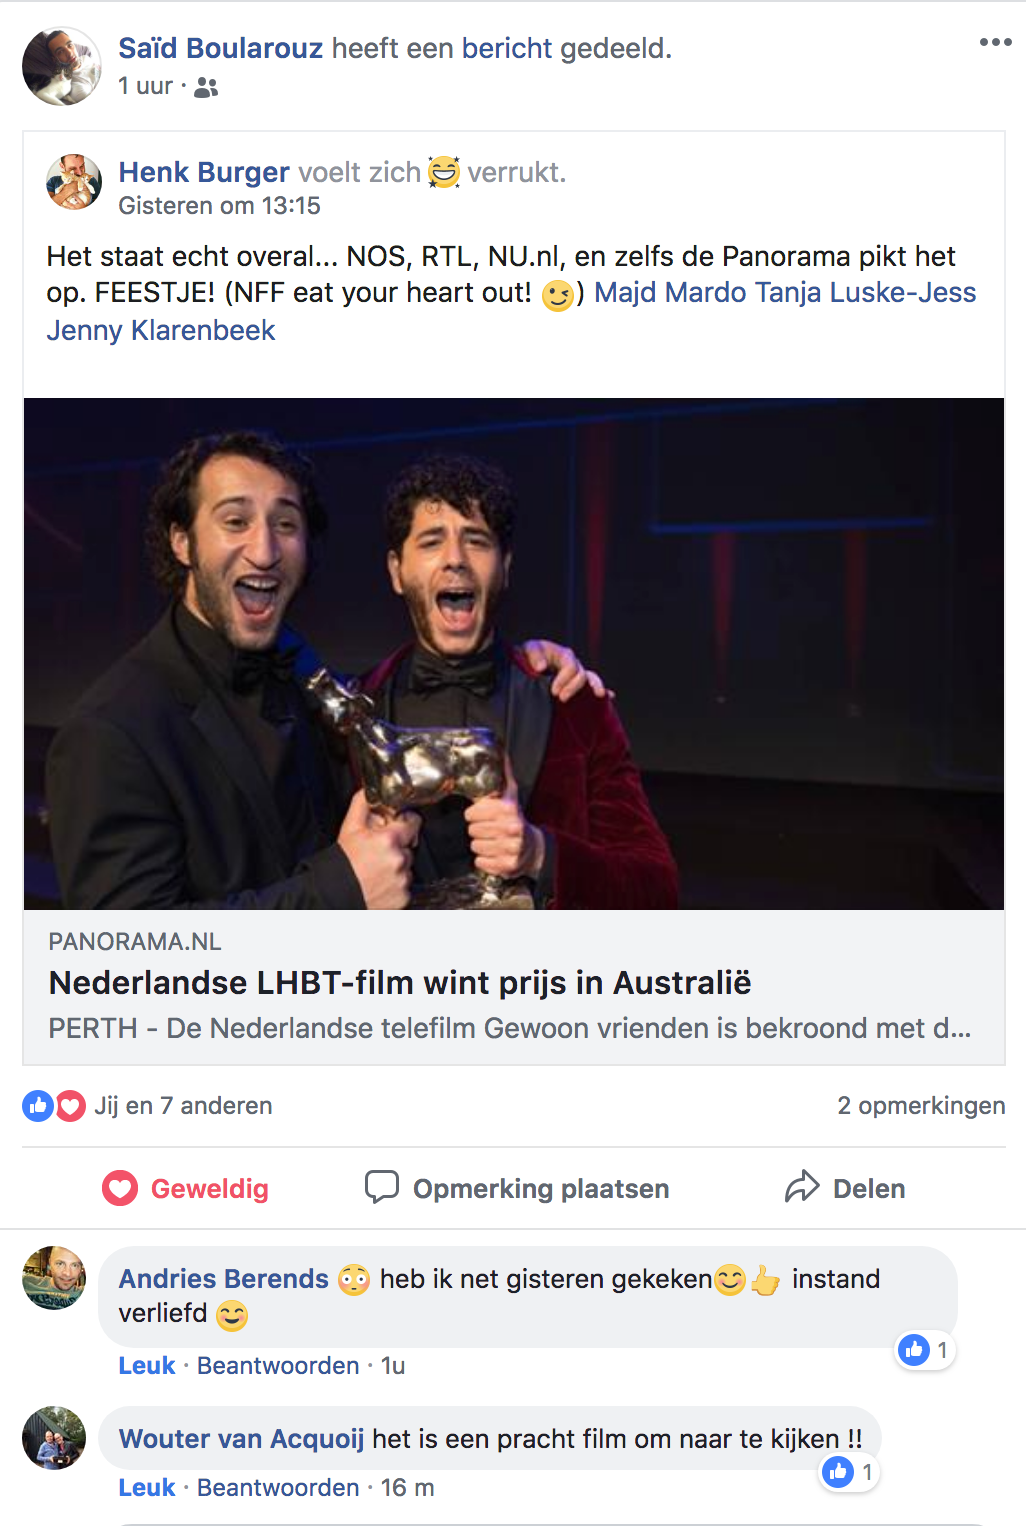The height and width of the screenshot is (1526, 1026).
Task: Visit tagged profile Jenny Klarenbeek
Action: [x=160, y=331]
